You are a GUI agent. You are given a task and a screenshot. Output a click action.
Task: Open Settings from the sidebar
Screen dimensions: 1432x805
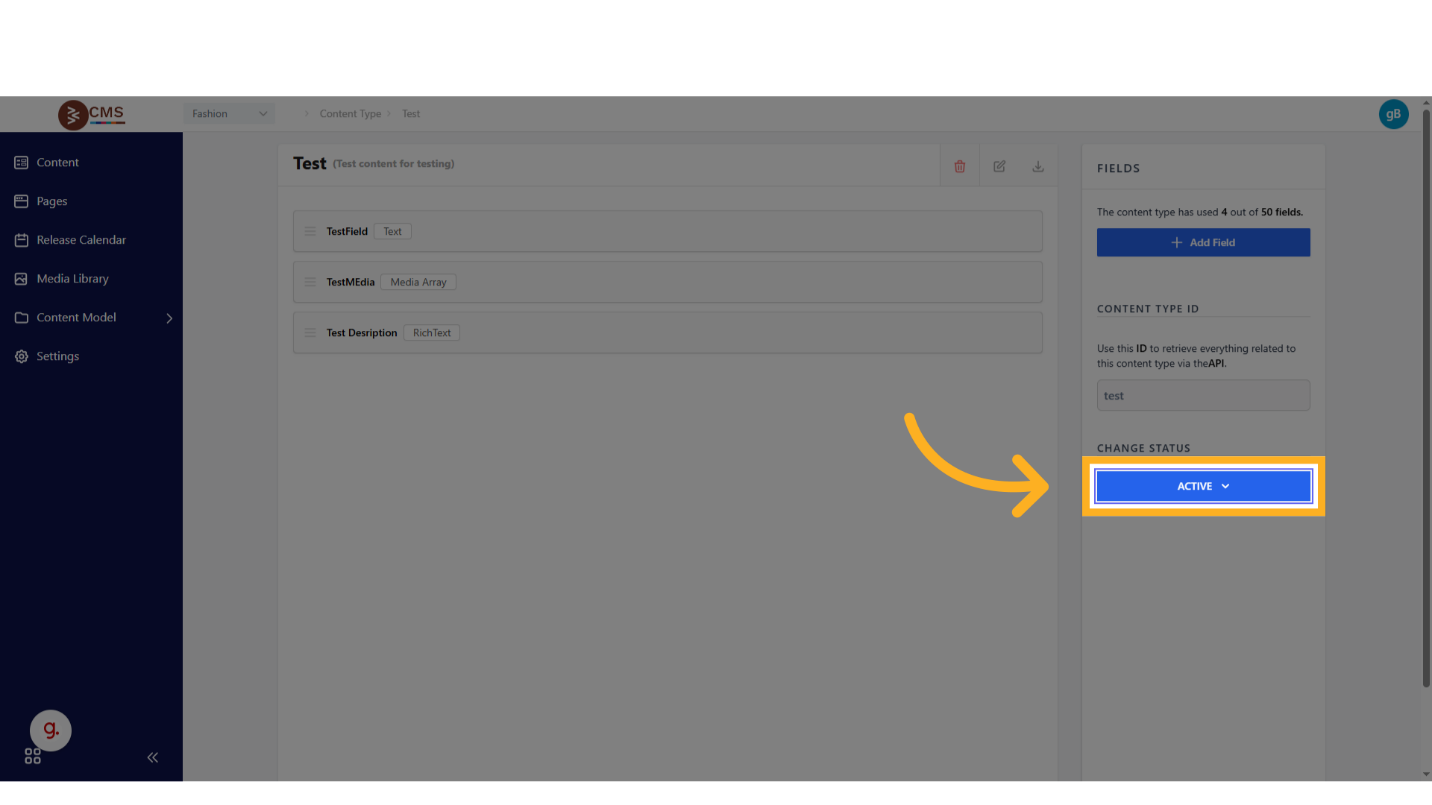click(57, 356)
